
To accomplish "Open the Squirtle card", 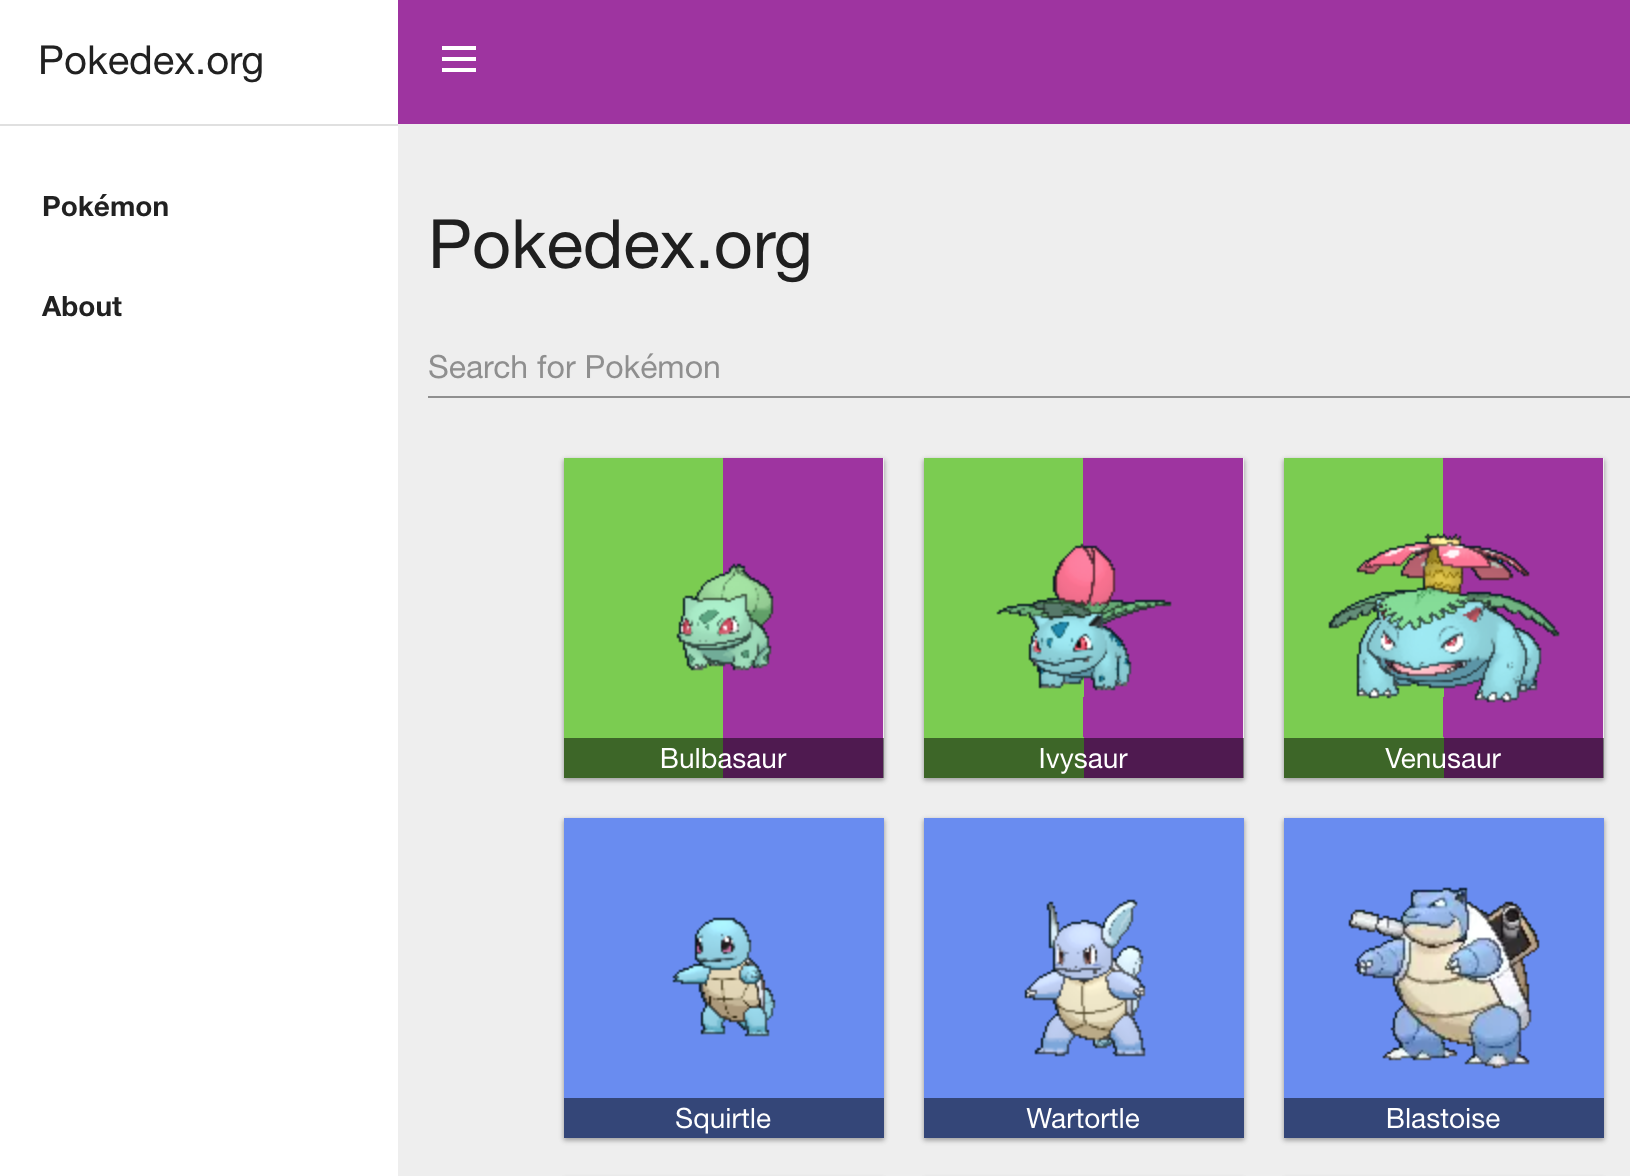I will click(723, 977).
